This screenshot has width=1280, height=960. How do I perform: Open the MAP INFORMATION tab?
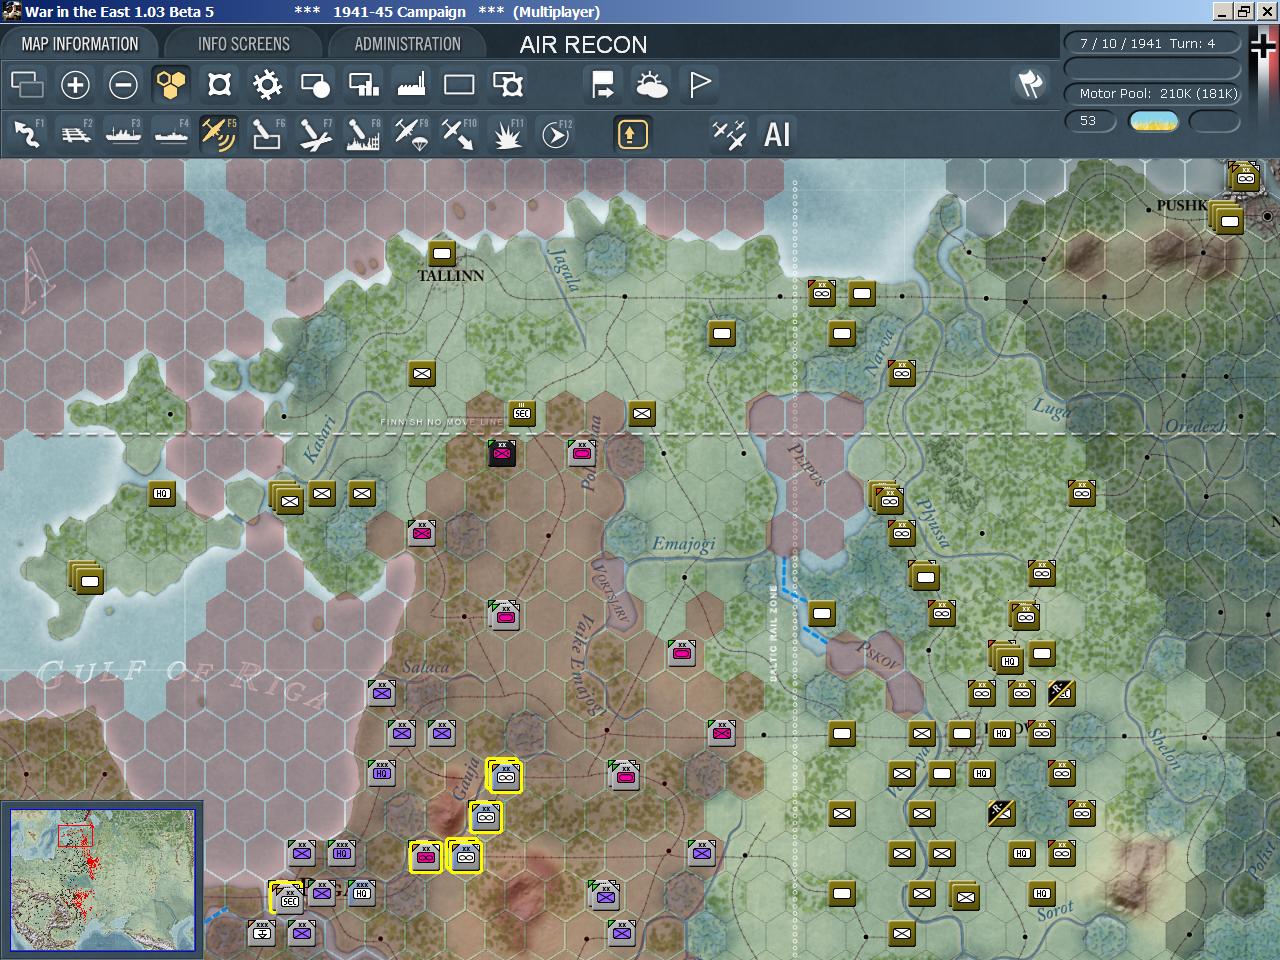pyautogui.click(x=80, y=44)
